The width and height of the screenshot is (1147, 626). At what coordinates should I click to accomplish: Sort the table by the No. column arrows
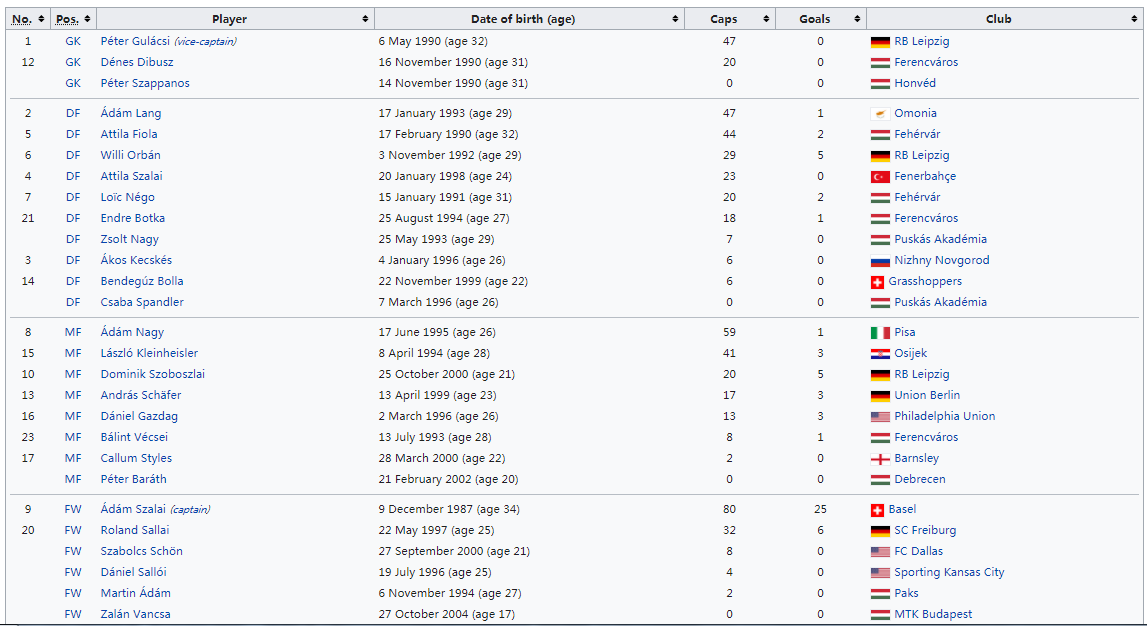click(41, 19)
